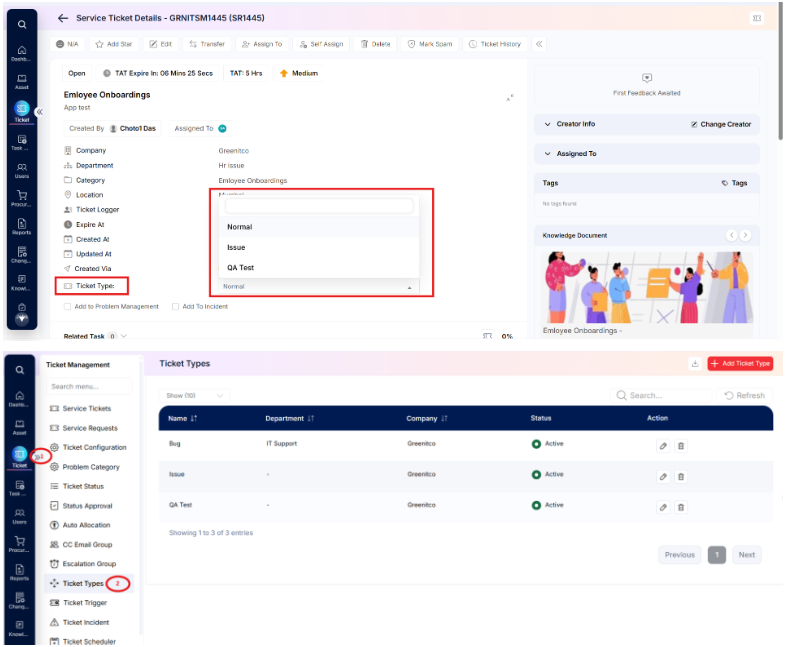The image size is (787, 647).
Task: Choose Issue in ticket type list
Action: click(319, 247)
